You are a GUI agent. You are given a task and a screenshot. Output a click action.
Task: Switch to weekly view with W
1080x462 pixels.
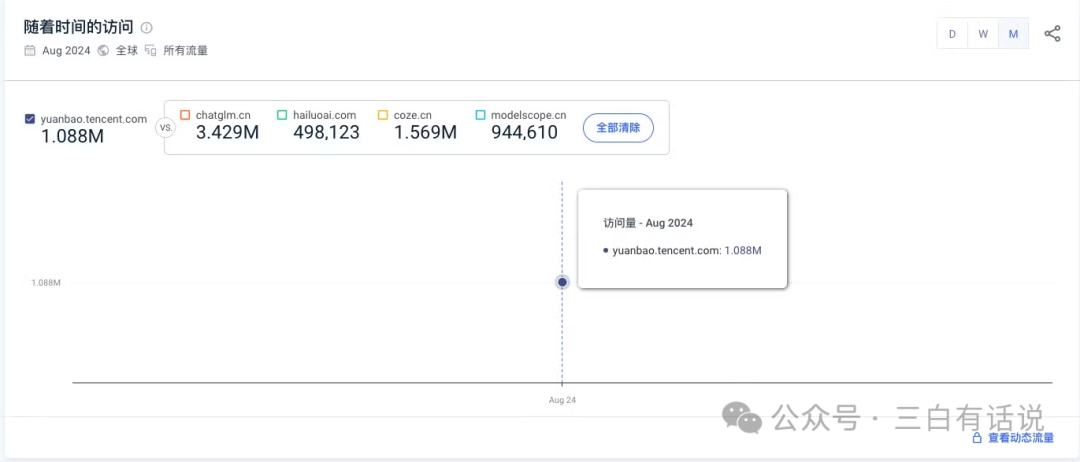(983, 34)
